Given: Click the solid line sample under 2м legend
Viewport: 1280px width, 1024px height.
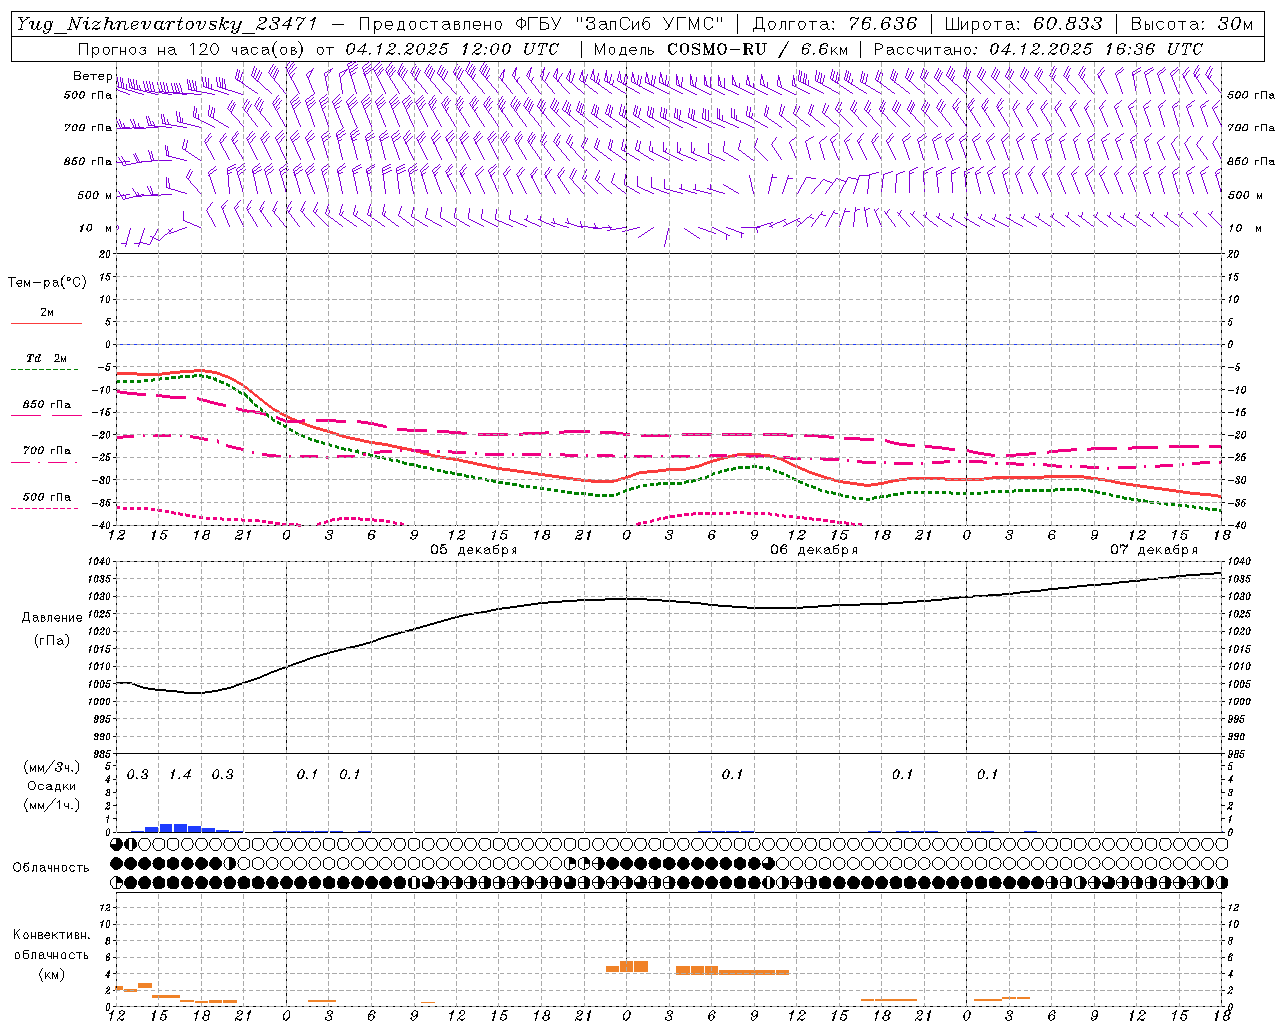Looking at the screenshot, I should (46, 323).
